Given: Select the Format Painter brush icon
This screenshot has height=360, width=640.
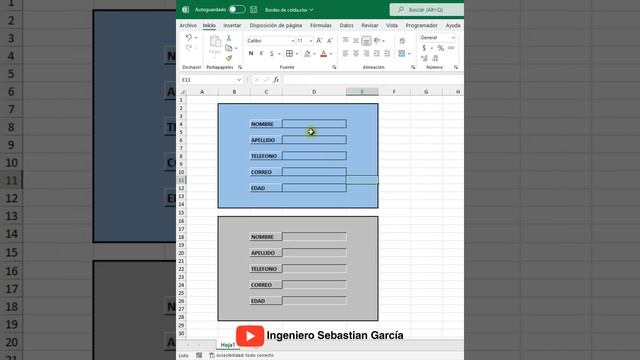Looking at the screenshot, I should (229, 58).
